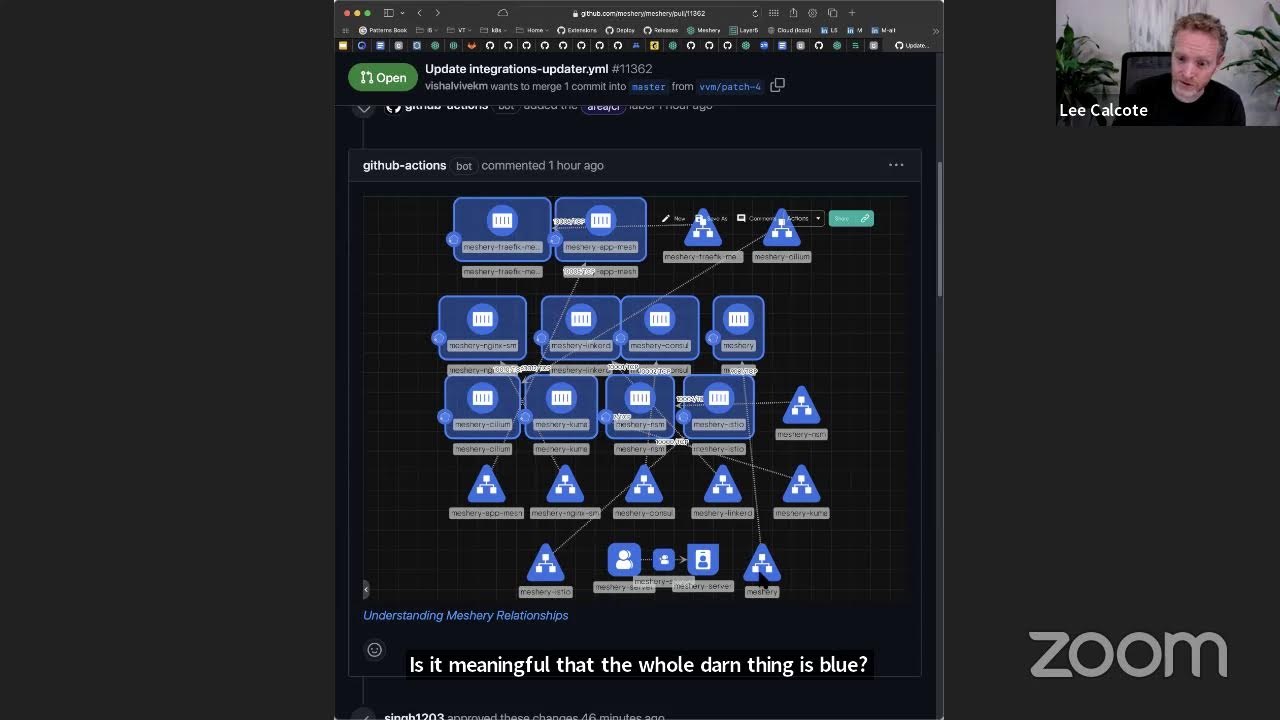Click the page vertical scrollbar
The width and height of the screenshot is (1280, 720).
click(x=939, y=230)
